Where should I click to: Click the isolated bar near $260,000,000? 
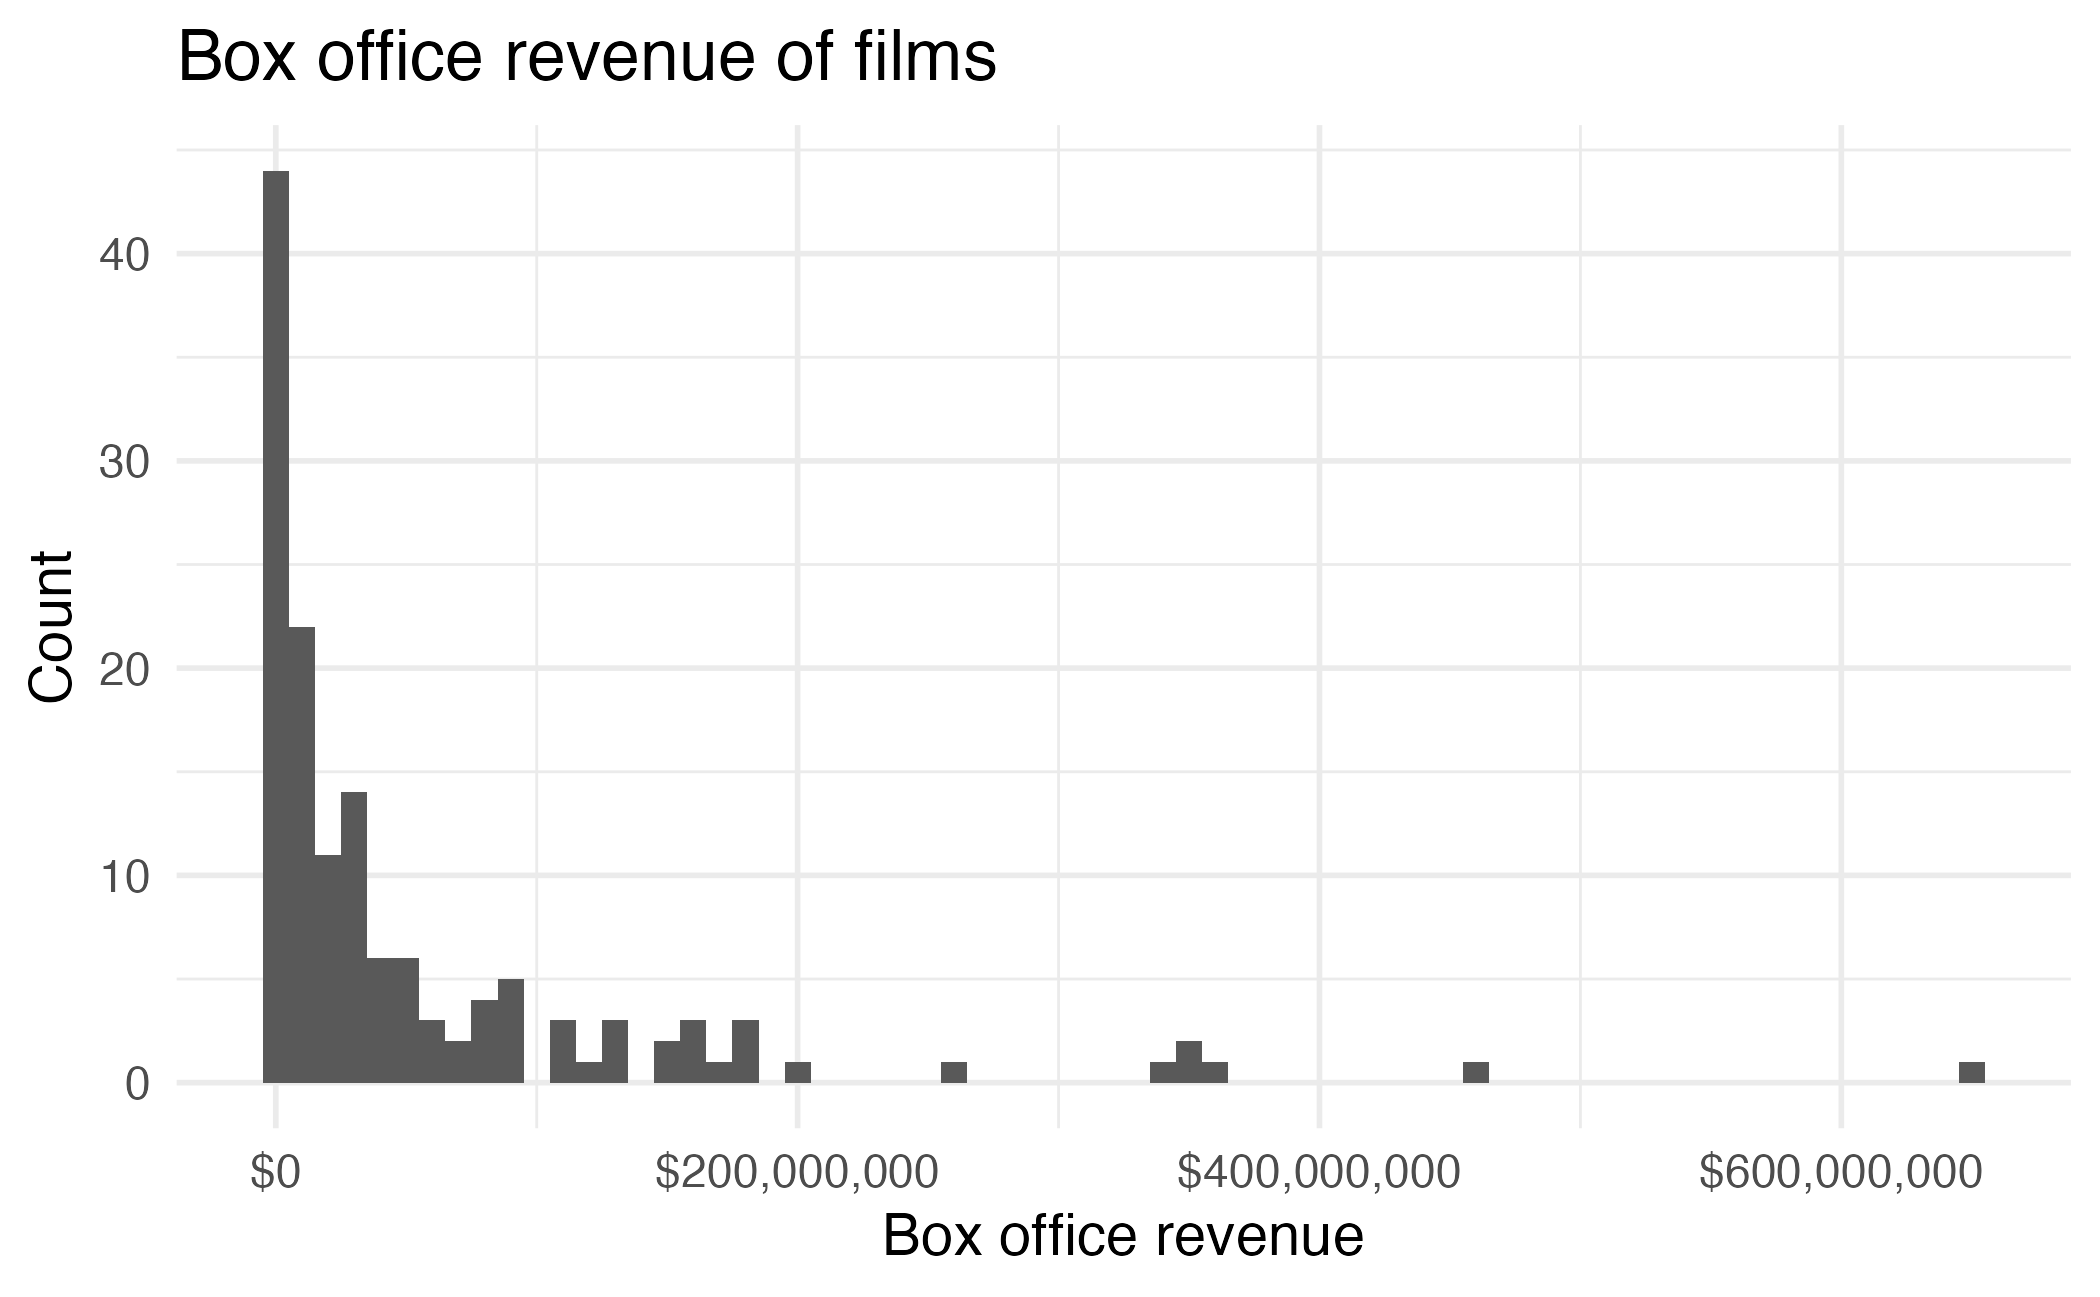click(x=954, y=1072)
